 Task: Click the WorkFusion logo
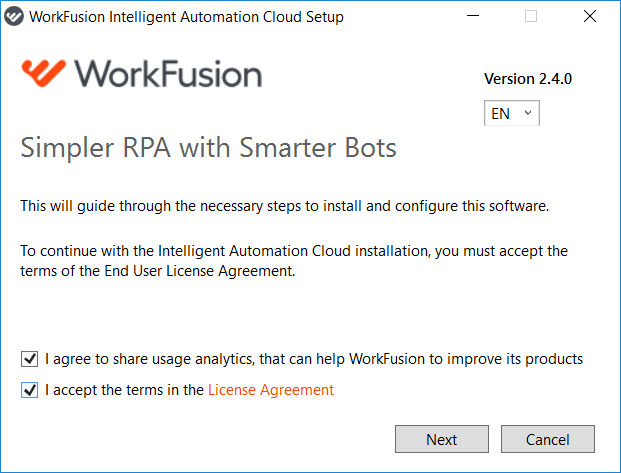coord(142,74)
